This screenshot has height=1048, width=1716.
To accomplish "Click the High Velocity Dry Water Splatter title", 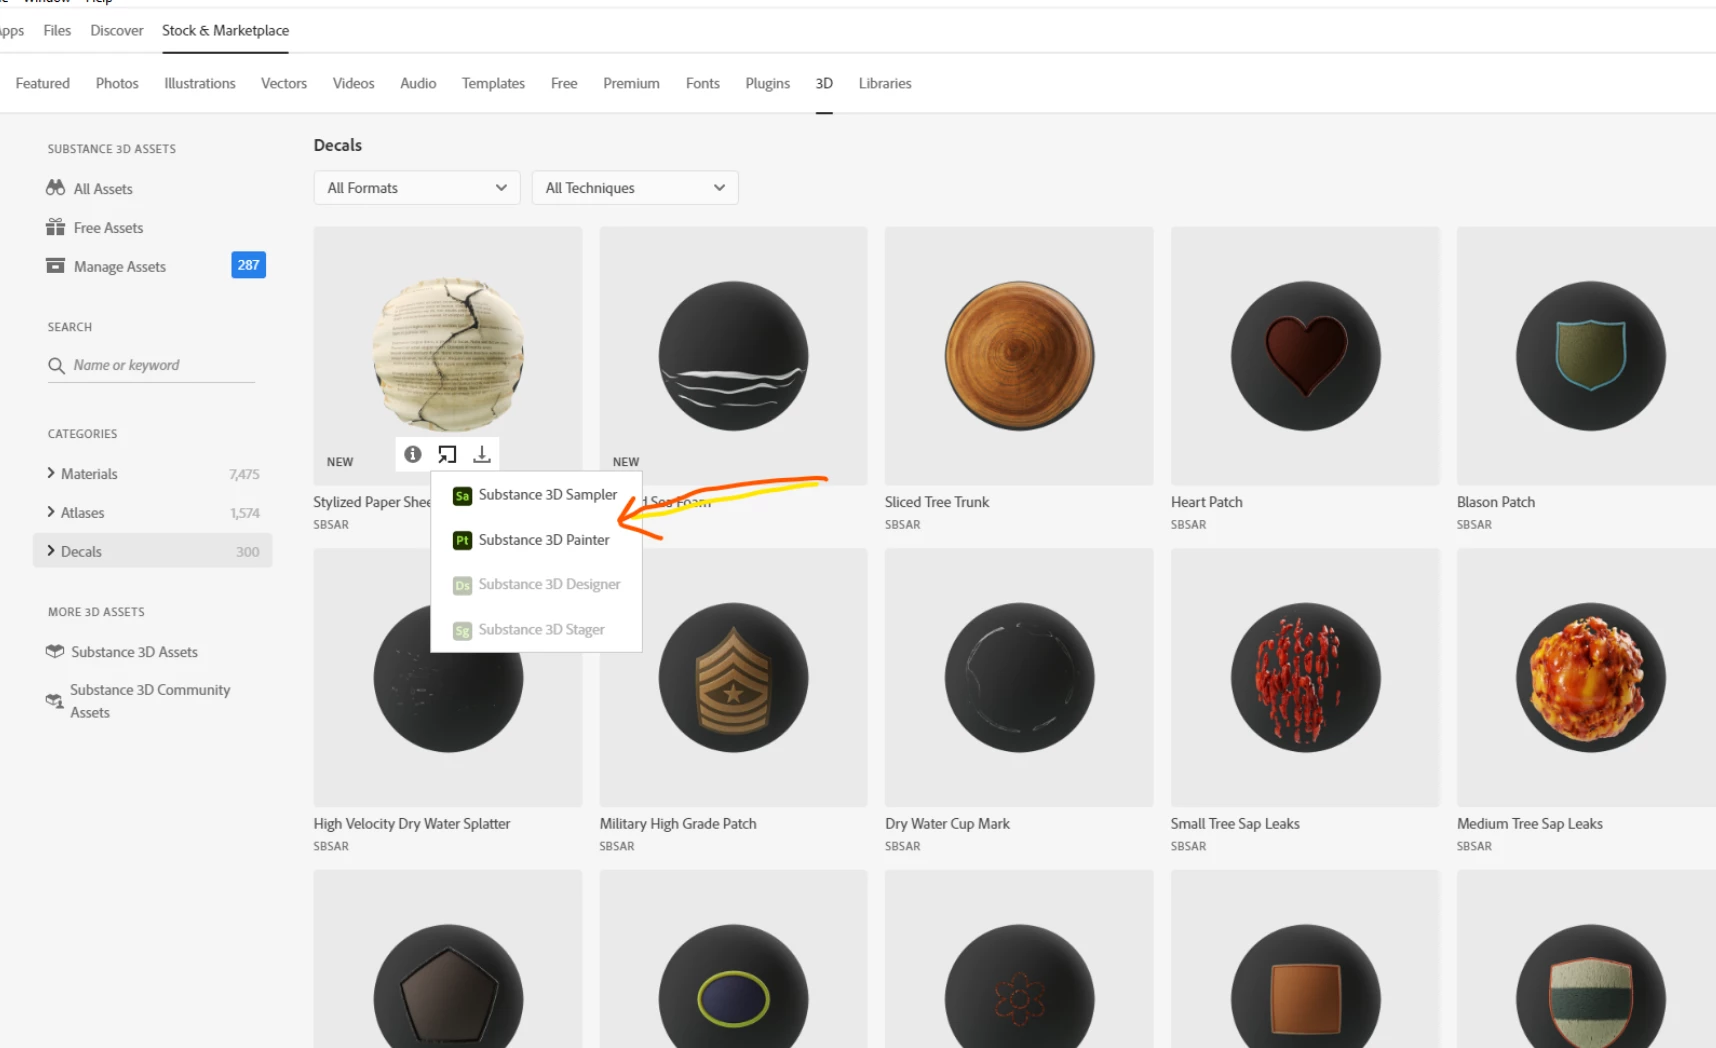I will (412, 824).
